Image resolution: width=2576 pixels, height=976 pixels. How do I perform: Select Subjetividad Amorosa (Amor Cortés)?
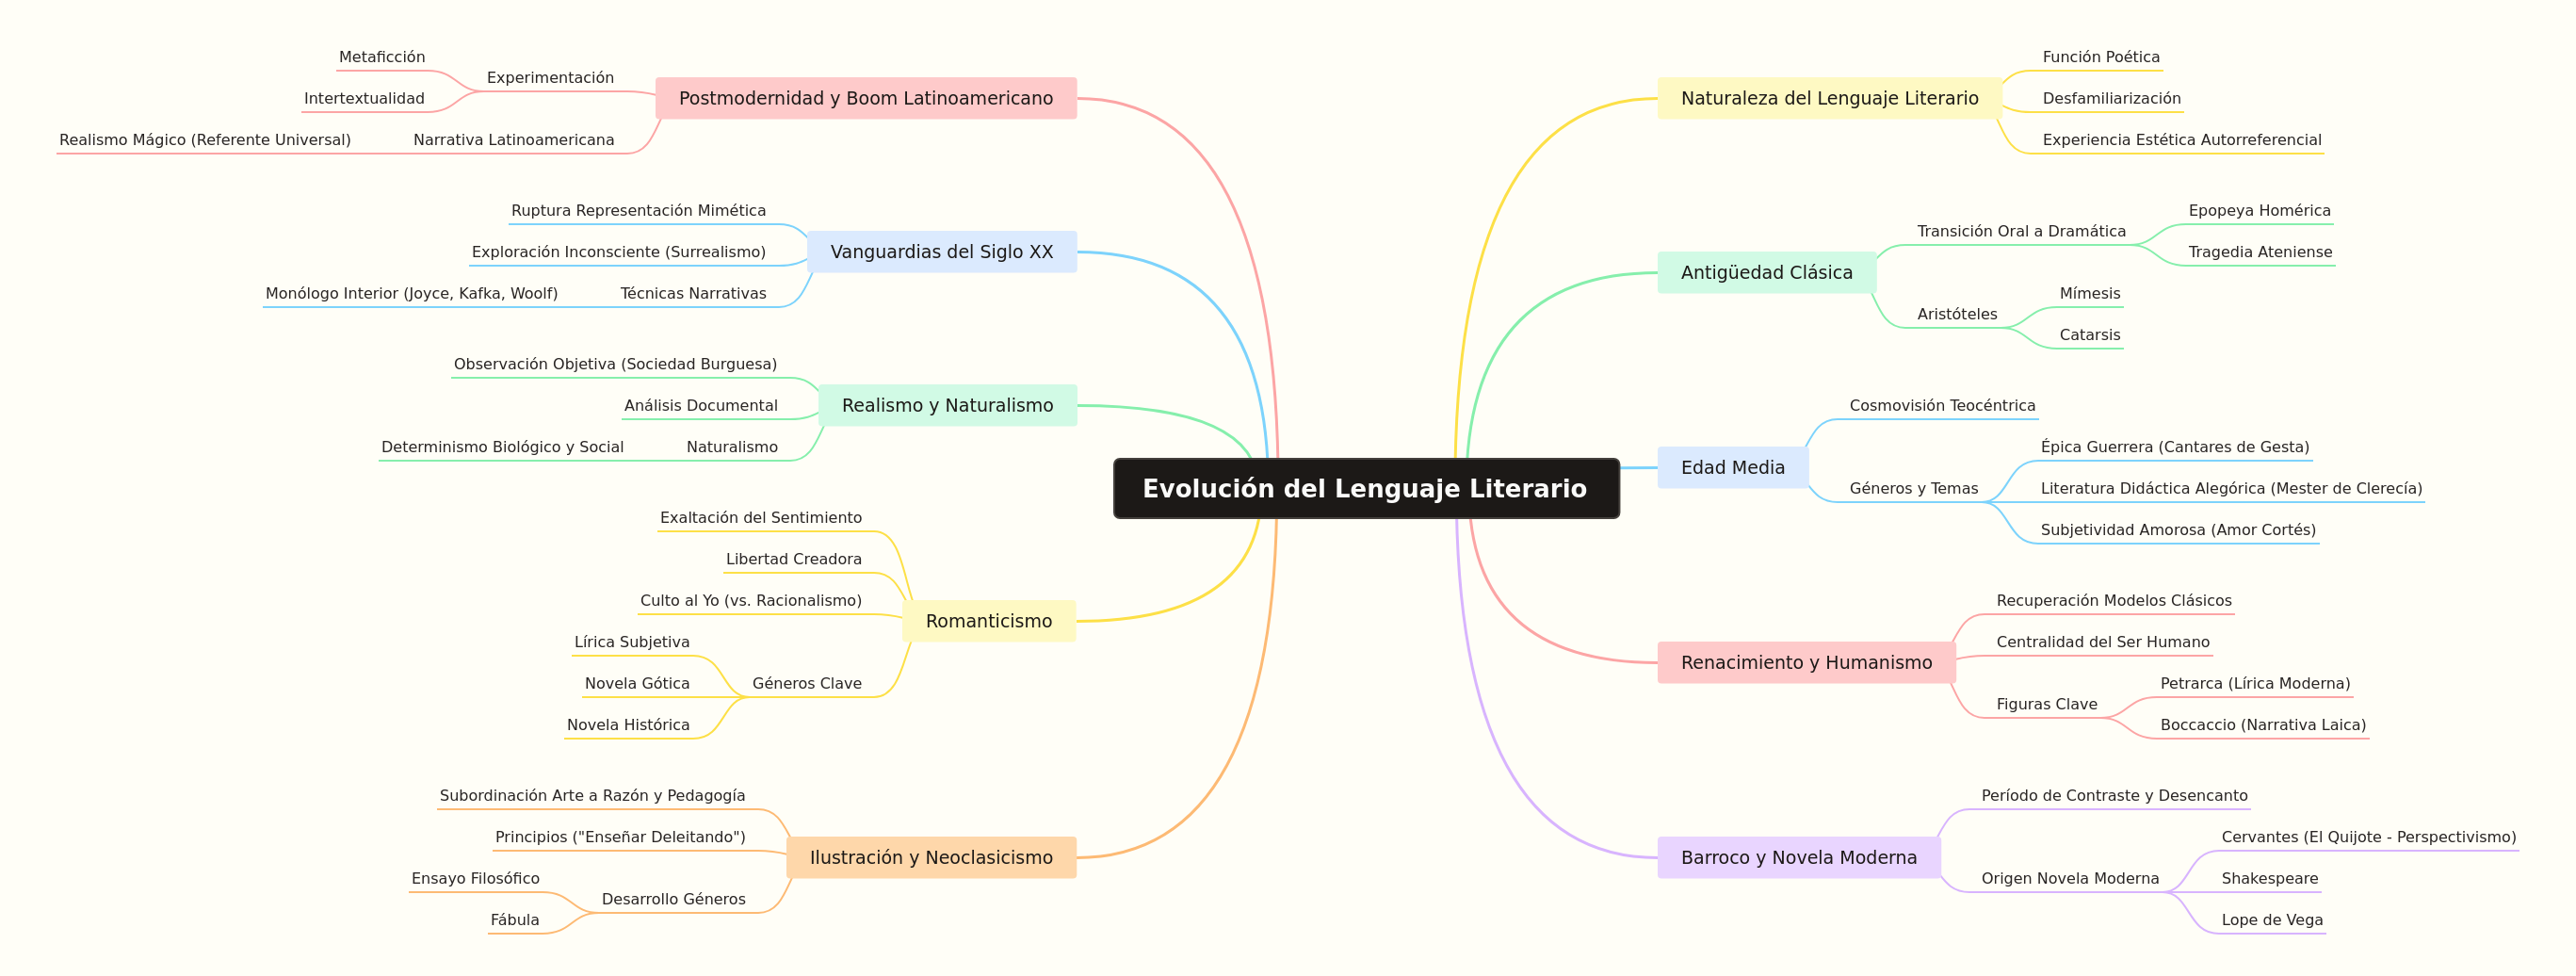point(2178,530)
